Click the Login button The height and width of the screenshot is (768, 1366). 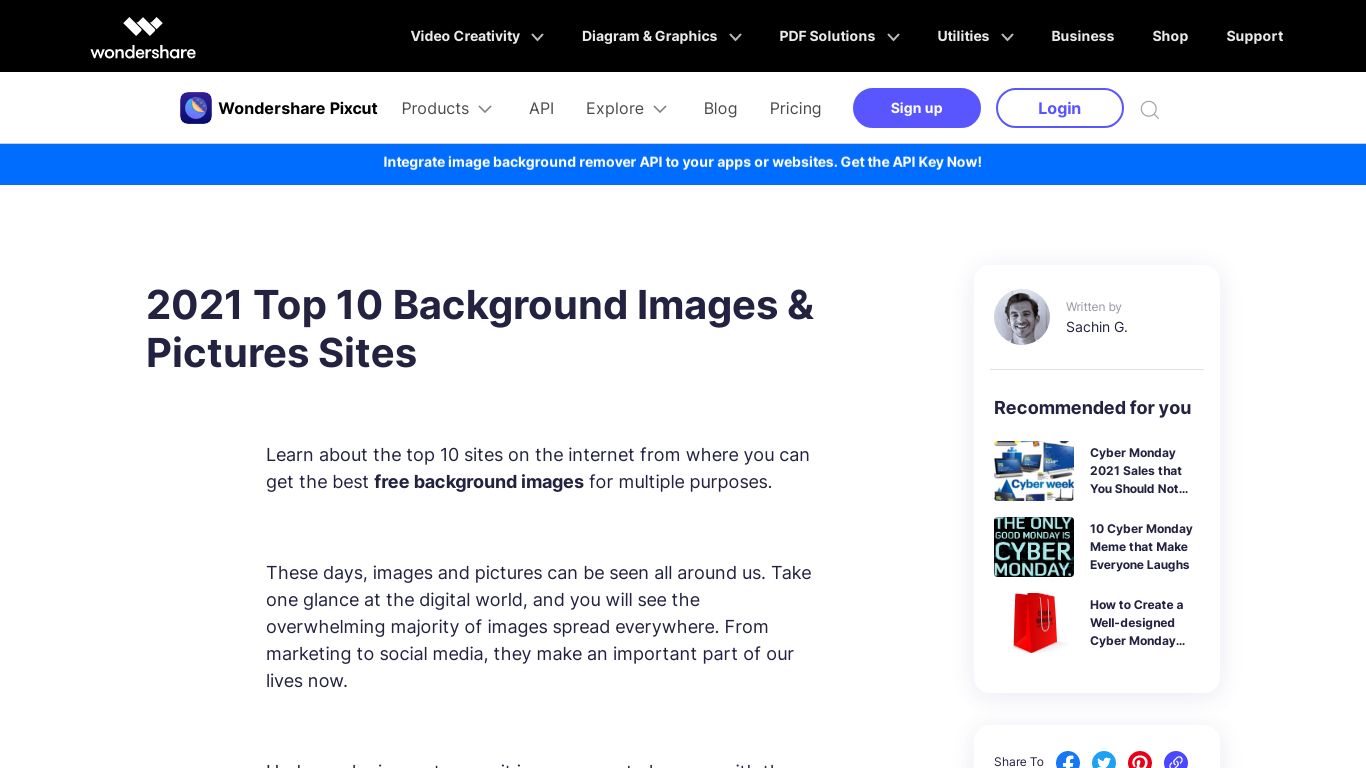pos(1060,108)
